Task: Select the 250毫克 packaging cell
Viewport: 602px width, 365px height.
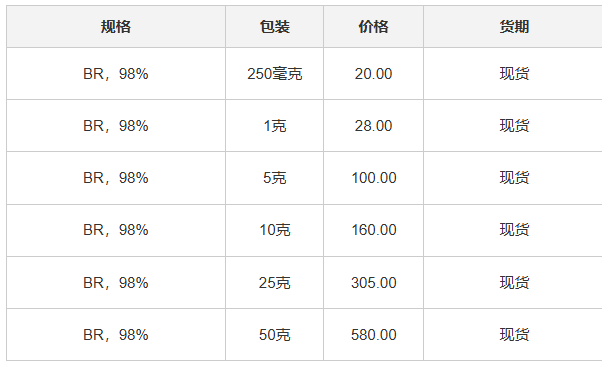Action: click(275, 74)
